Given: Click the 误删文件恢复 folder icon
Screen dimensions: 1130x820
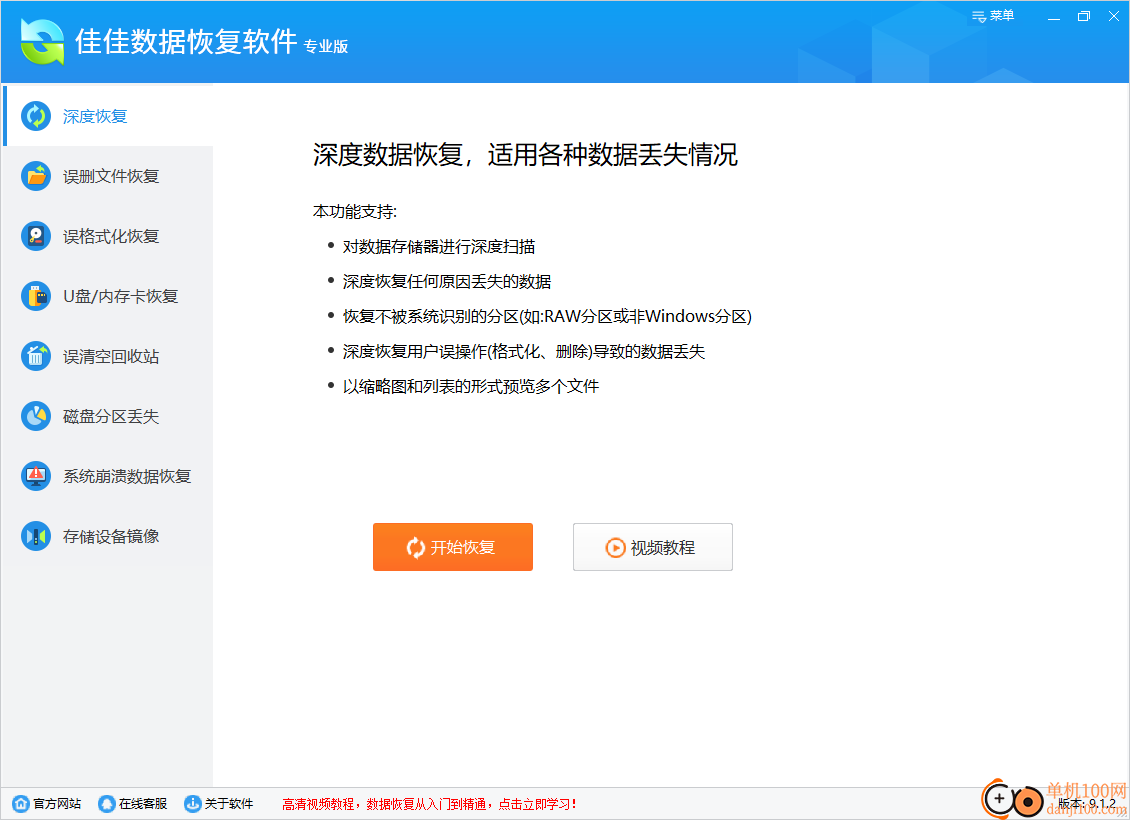Looking at the screenshot, I should coord(36,176).
